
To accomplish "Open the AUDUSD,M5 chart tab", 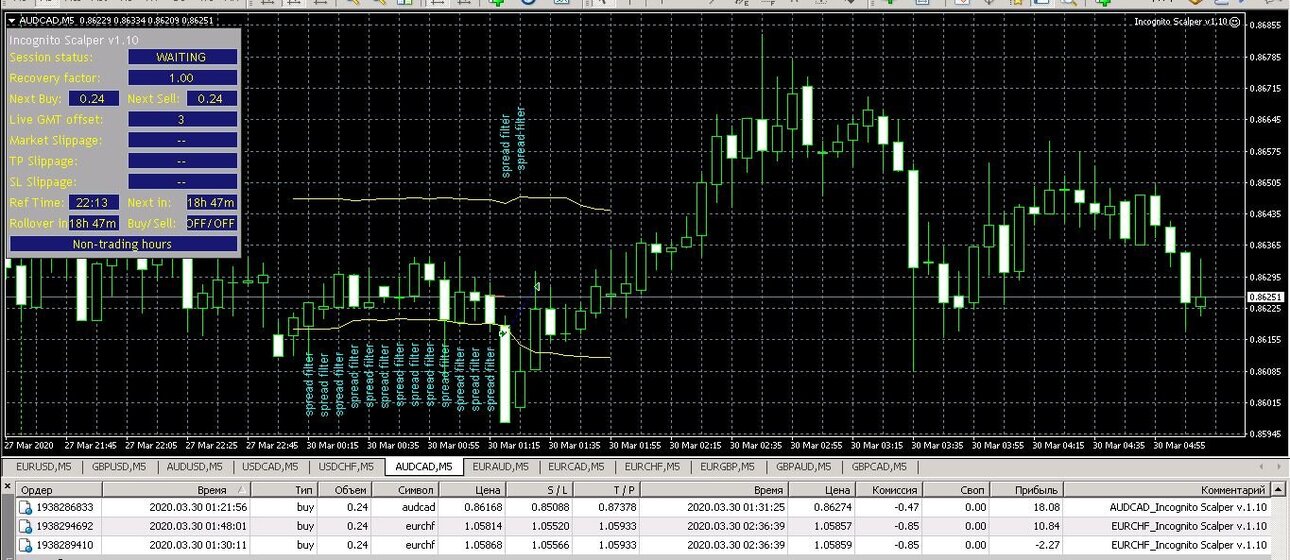I will [x=195, y=466].
